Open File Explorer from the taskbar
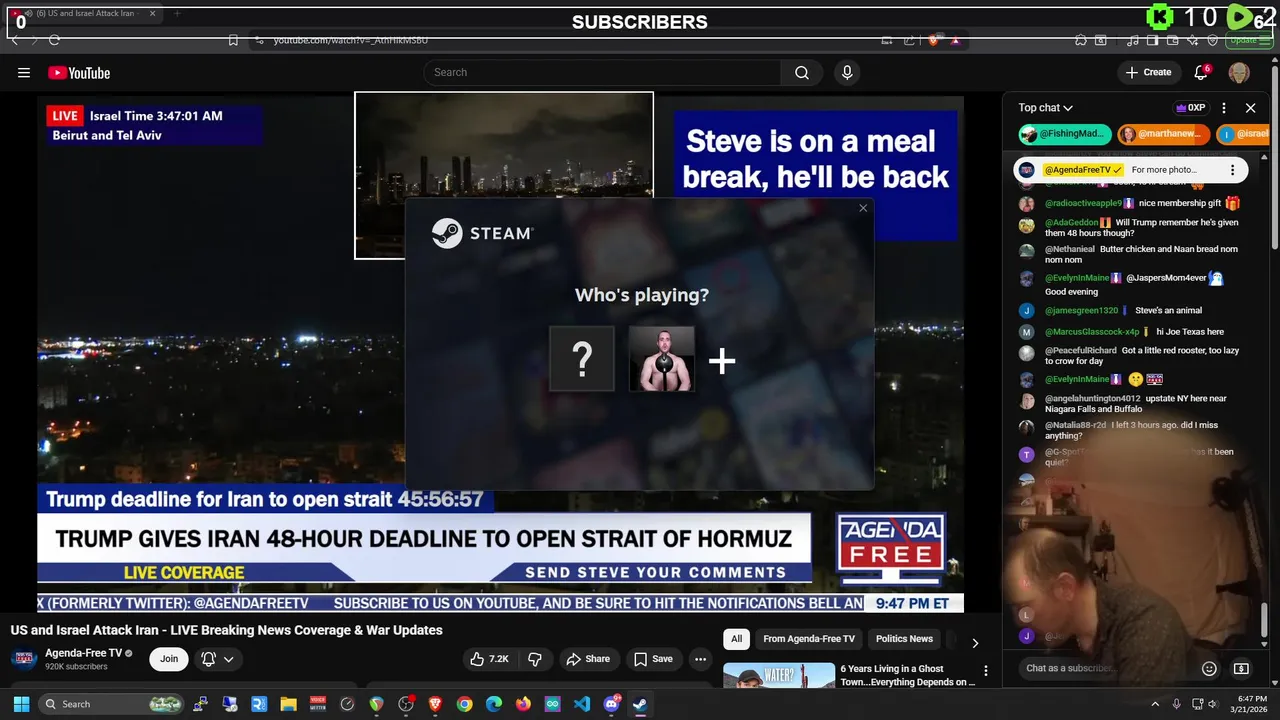 pos(288,704)
